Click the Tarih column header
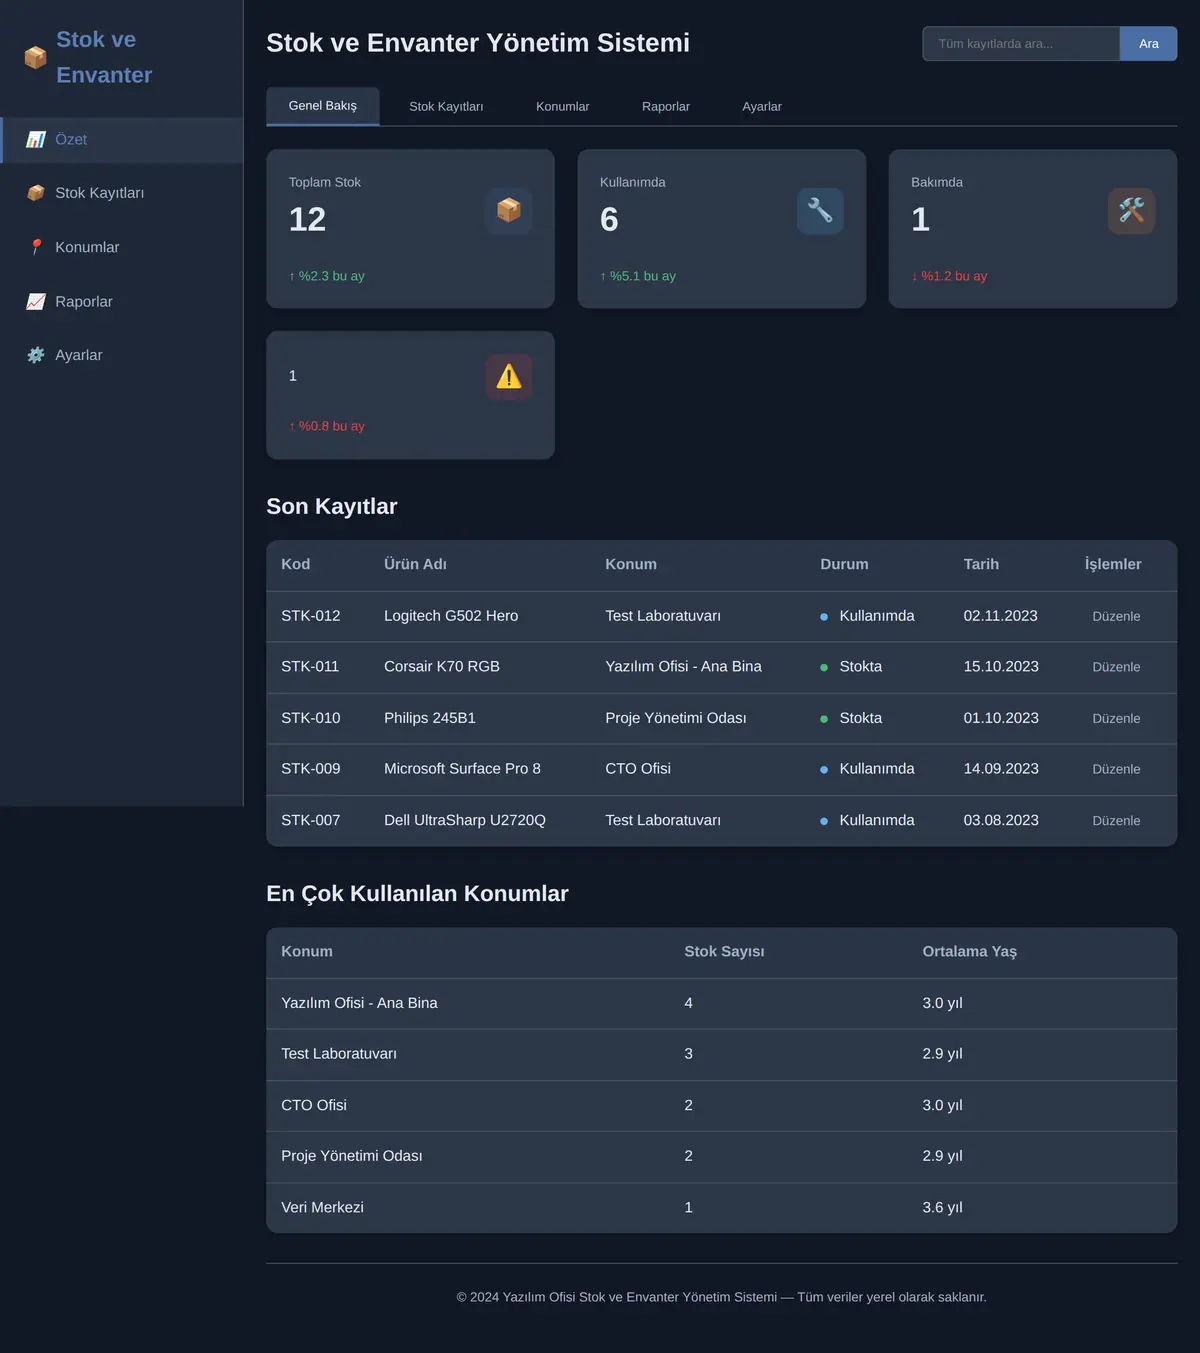This screenshot has width=1200, height=1353. [981, 564]
